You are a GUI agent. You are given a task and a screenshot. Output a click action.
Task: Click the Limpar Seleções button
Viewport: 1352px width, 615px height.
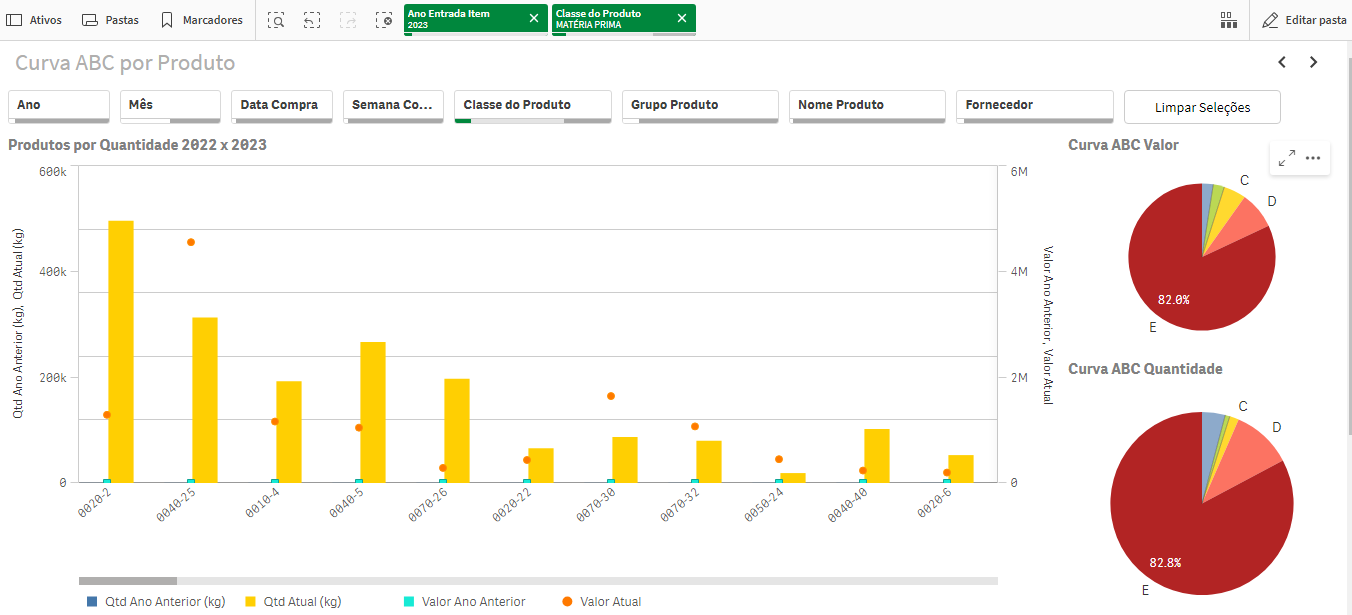1202,107
